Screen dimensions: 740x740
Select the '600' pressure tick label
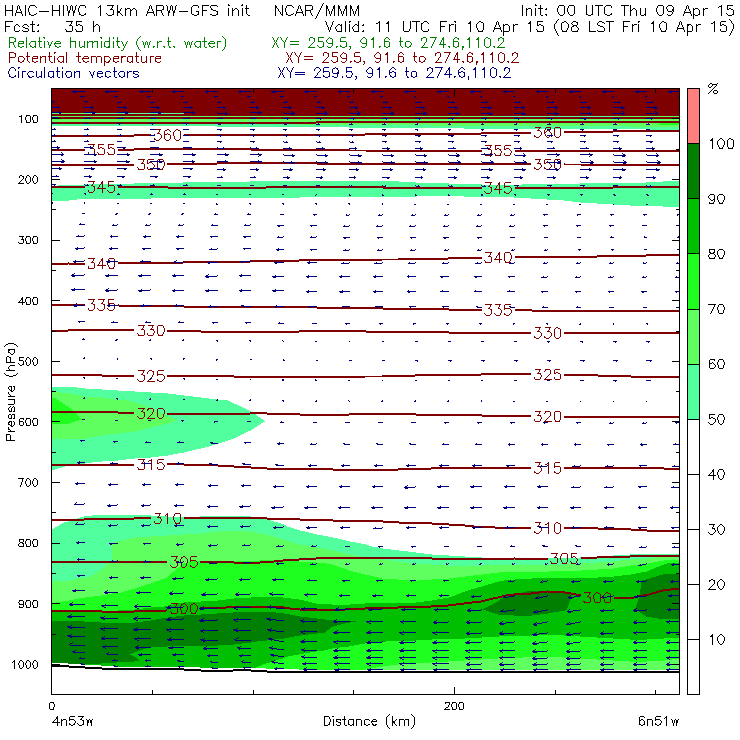coord(28,421)
